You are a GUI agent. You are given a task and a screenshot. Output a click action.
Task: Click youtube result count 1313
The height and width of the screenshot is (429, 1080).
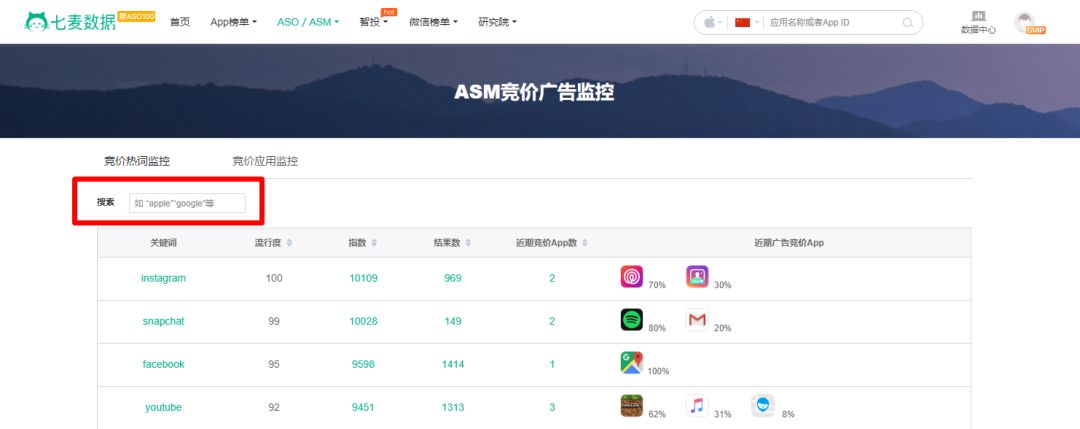(x=453, y=407)
